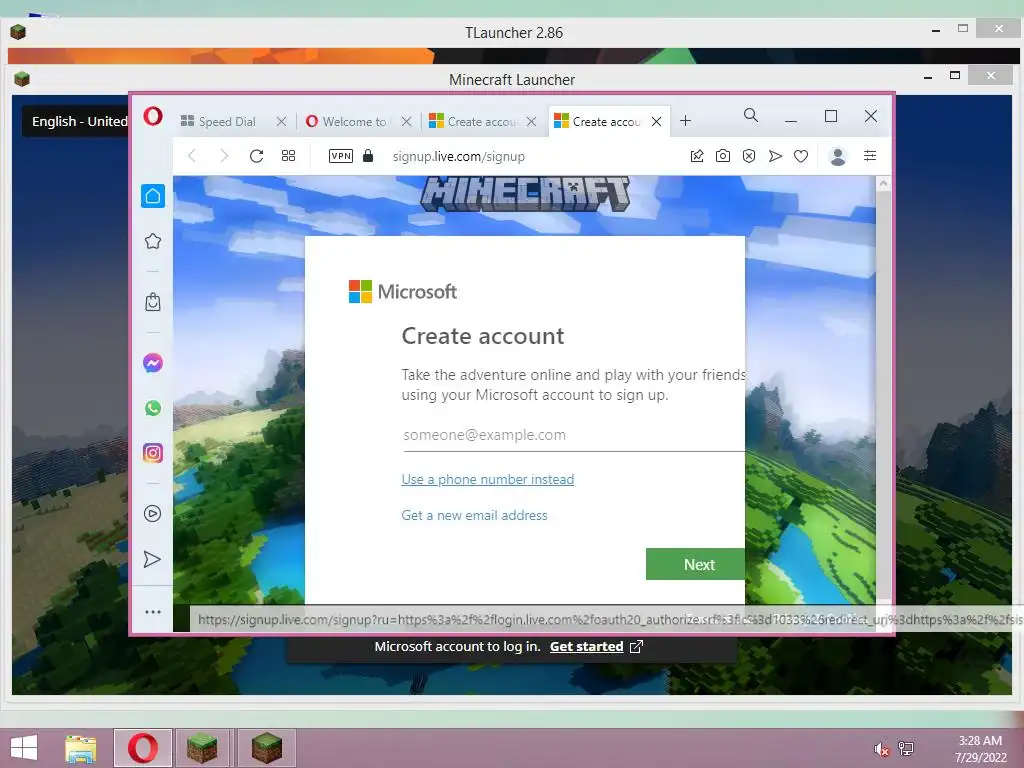Add page to bookmarks heart icon

(801, 156)
